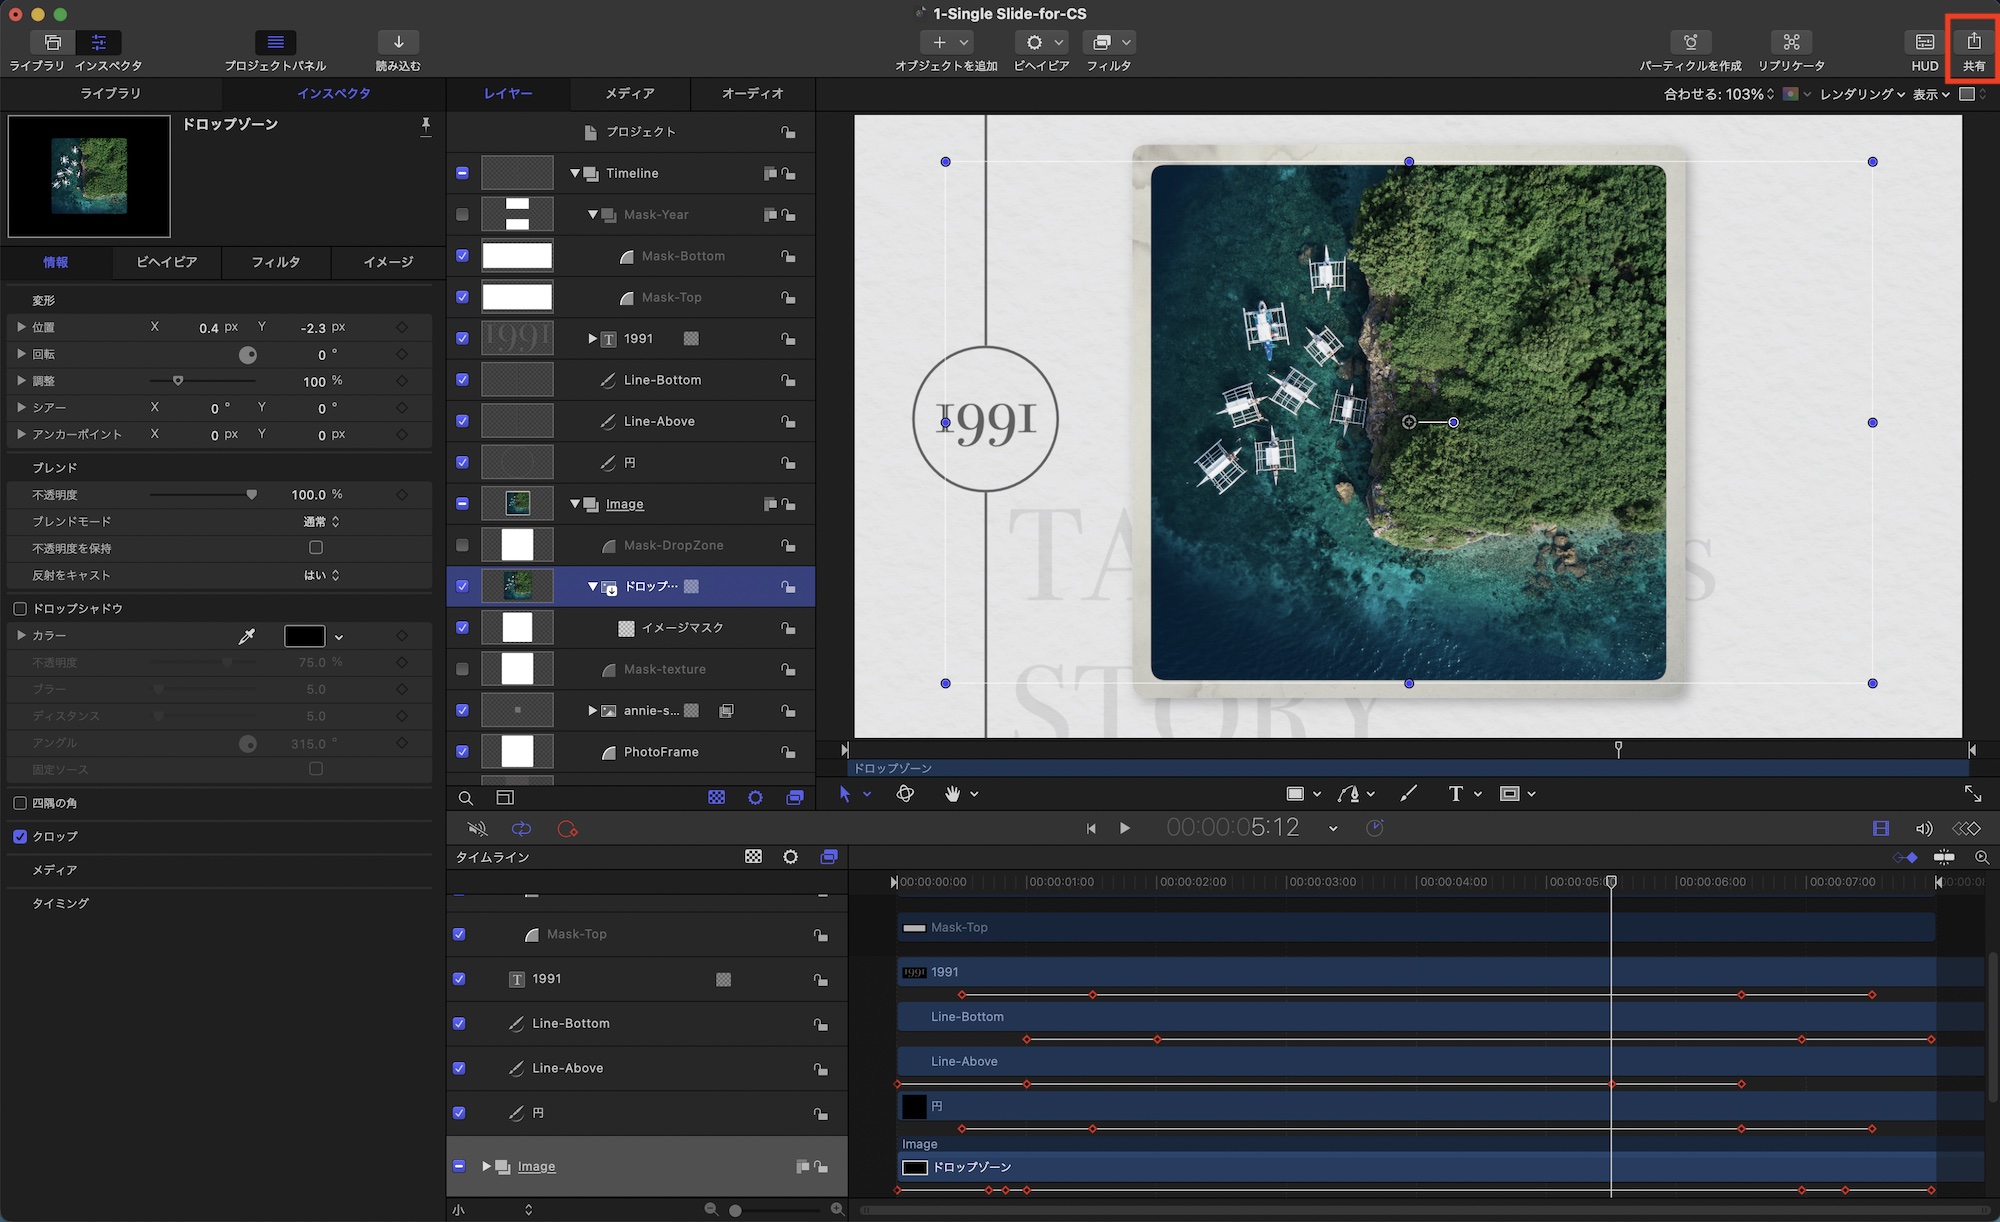Toggle the loop playback icon
The height and width of the screenshot is (1222, 2000).
(x=521, y=829)
